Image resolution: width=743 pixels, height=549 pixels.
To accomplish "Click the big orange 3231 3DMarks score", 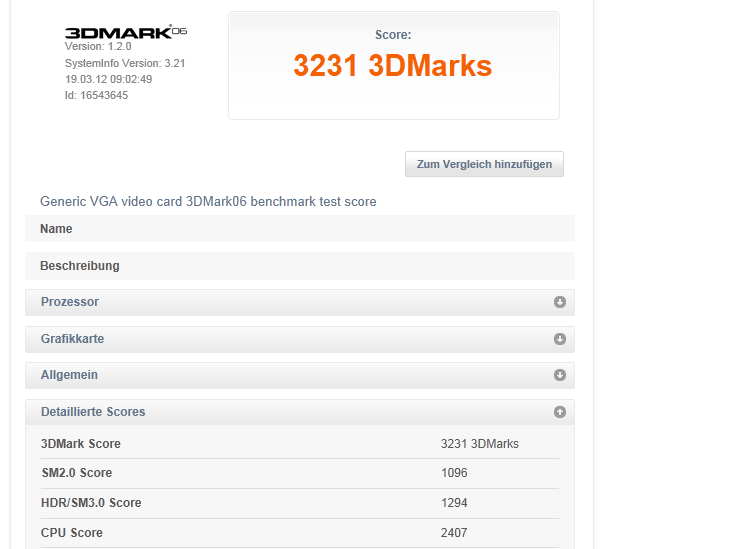I will [x=393, y=65].
